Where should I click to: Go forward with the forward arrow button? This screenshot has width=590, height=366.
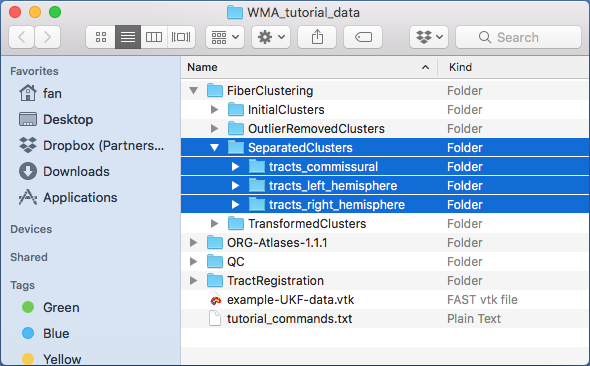pyautogui.click(x=47, y=37)
